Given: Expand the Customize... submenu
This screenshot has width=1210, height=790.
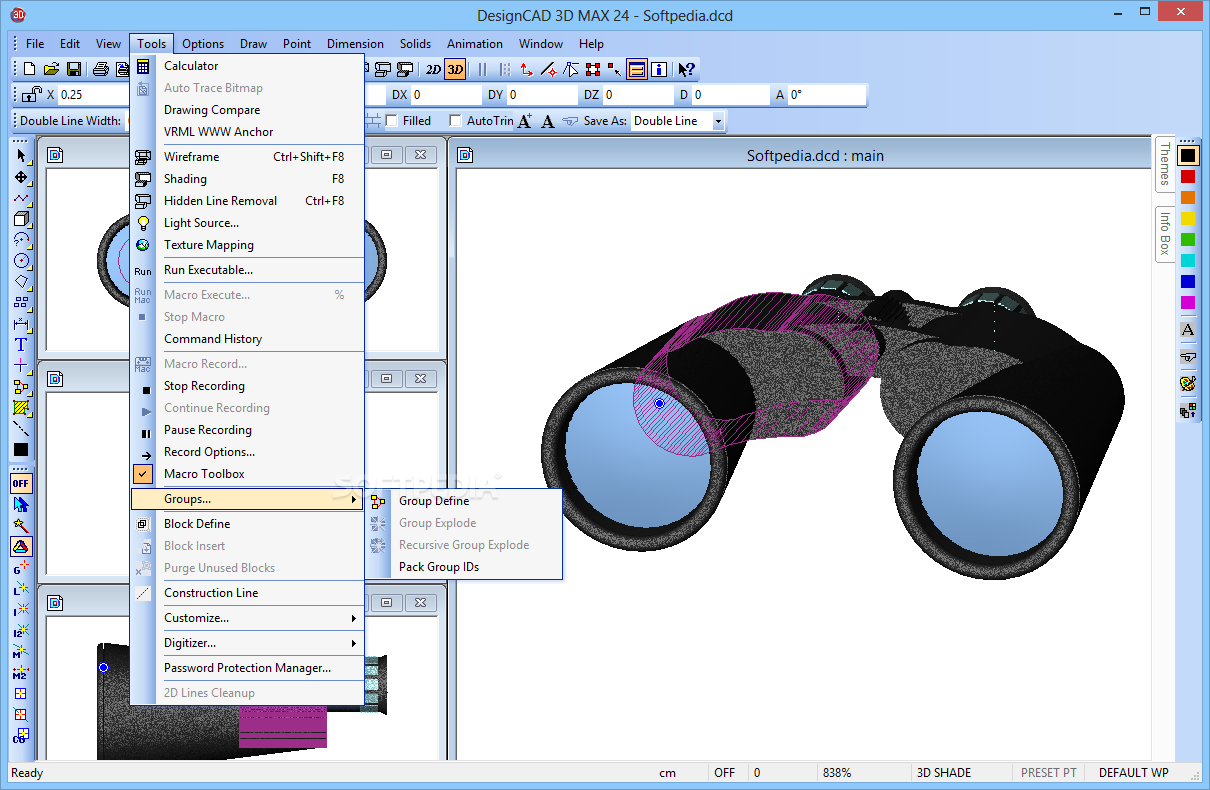Looking at the screenshot, I should pos(247,618).
